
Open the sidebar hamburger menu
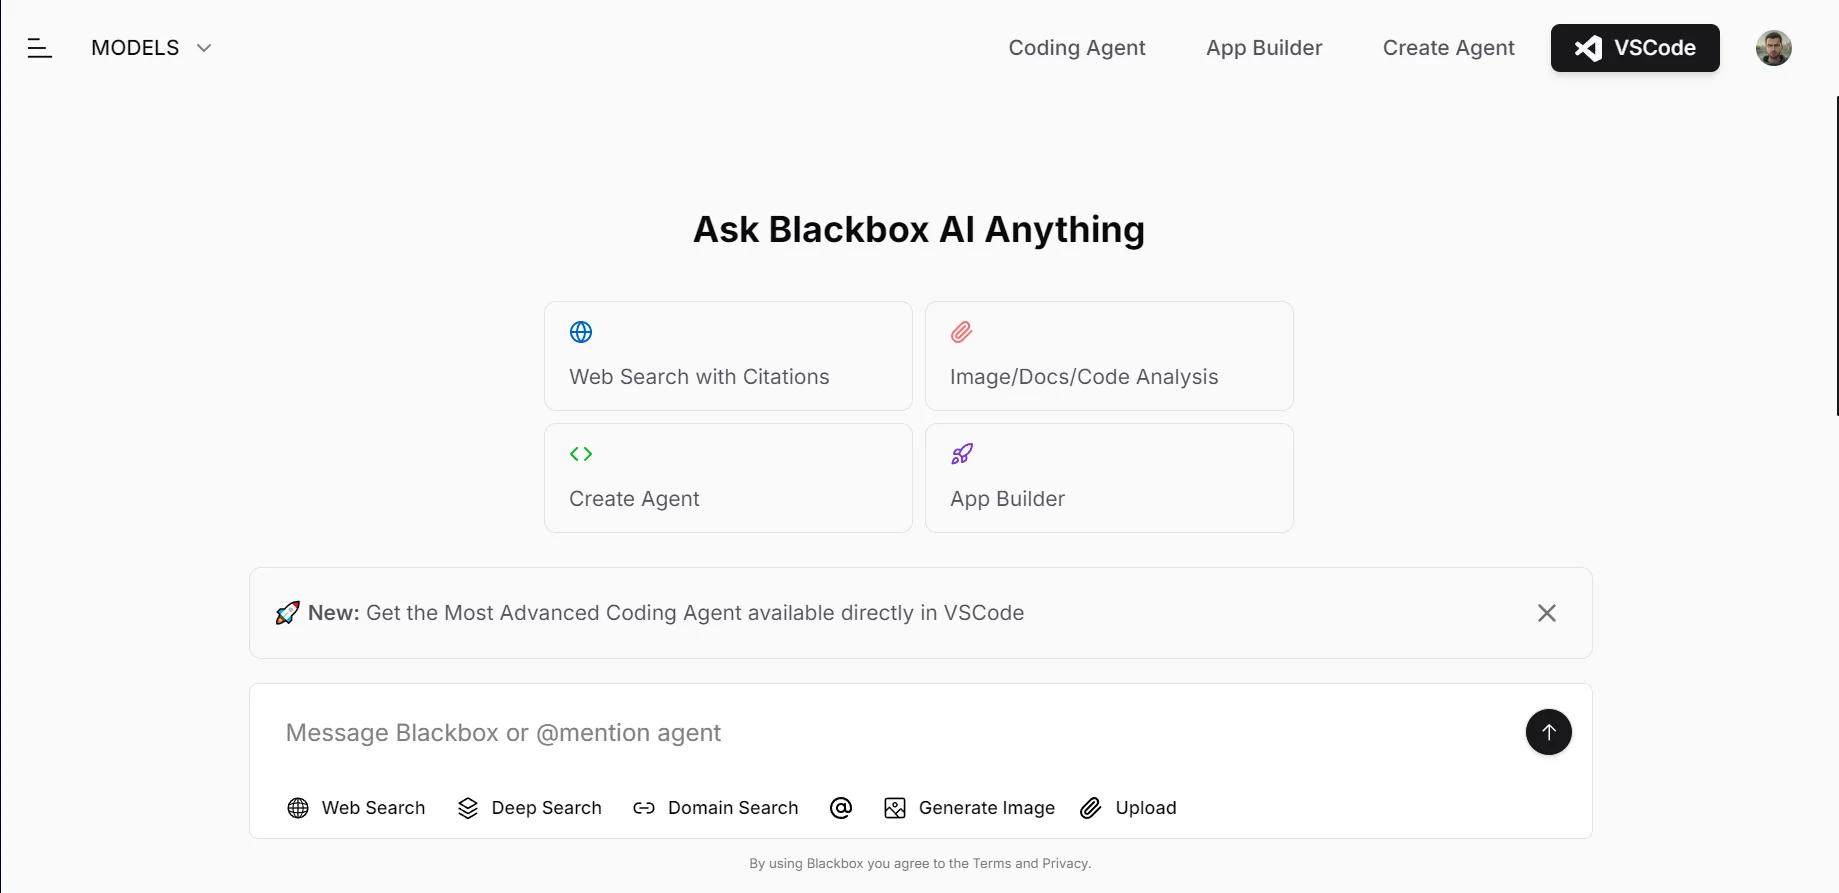point(39,48)
